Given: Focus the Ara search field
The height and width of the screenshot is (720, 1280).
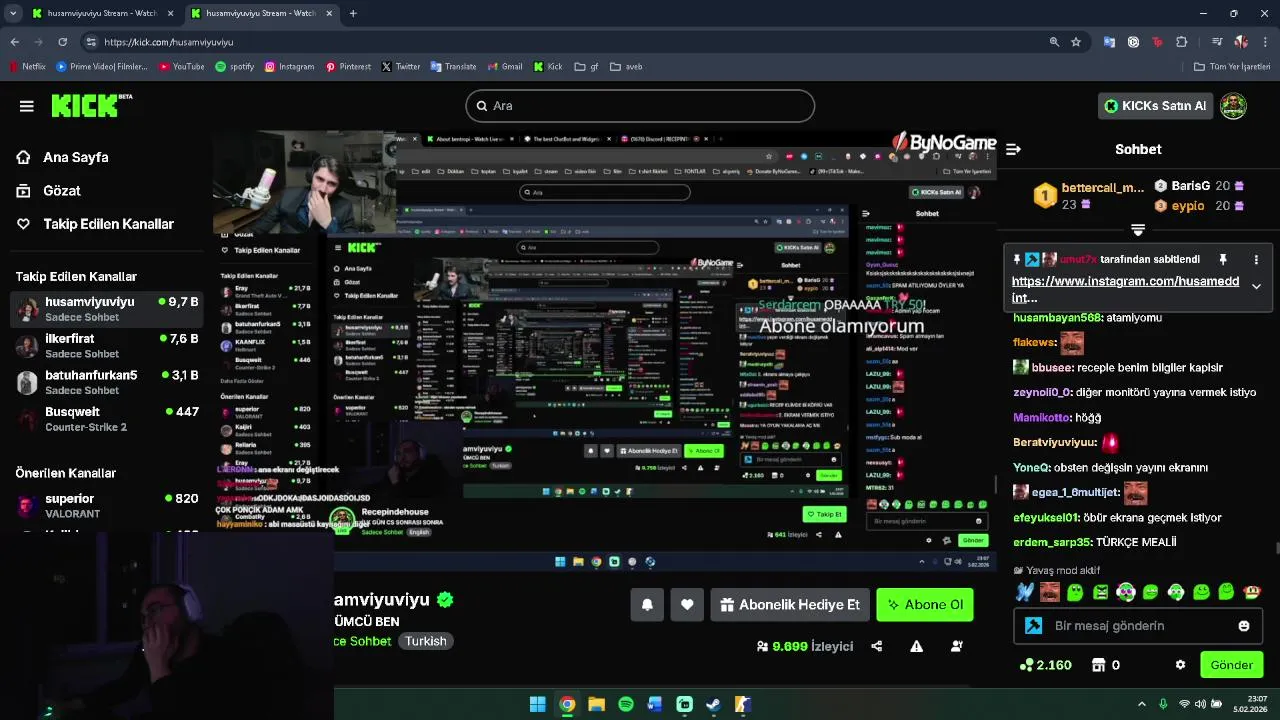Looking at the screenshot, I should pos(640,106).
